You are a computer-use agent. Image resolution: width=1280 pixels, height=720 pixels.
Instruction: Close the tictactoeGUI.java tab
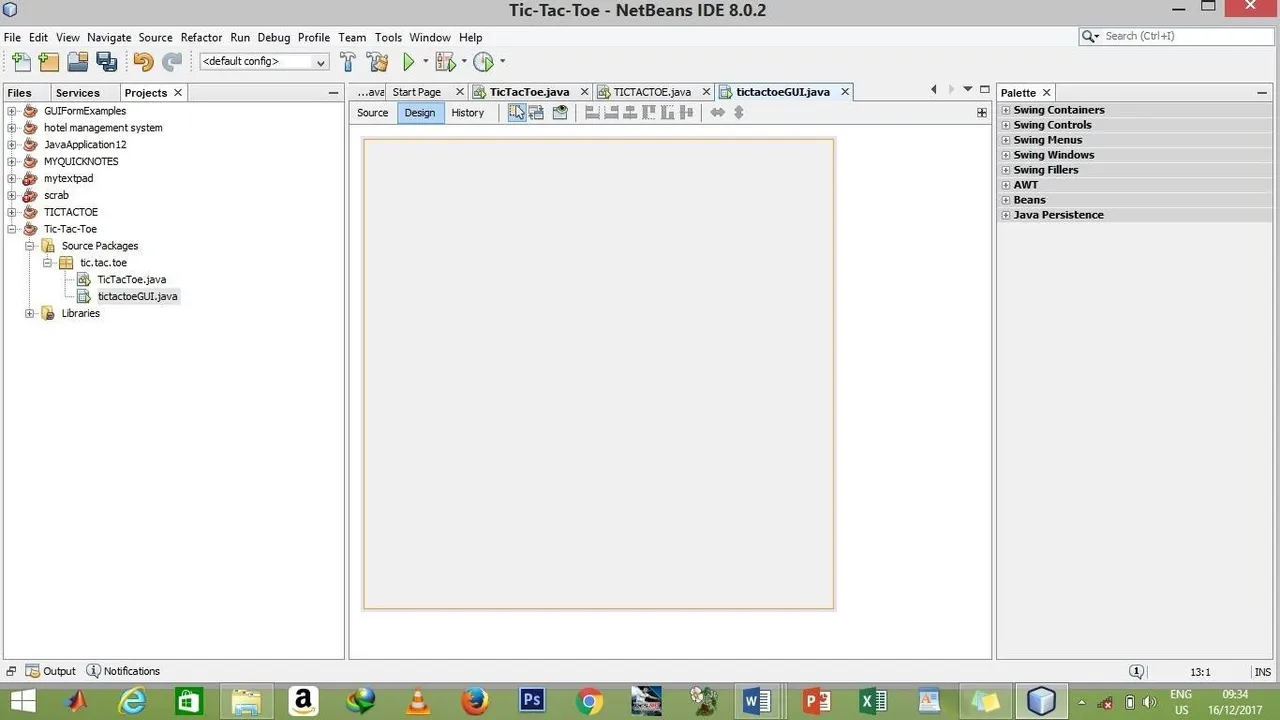click(x=844, y=92)
